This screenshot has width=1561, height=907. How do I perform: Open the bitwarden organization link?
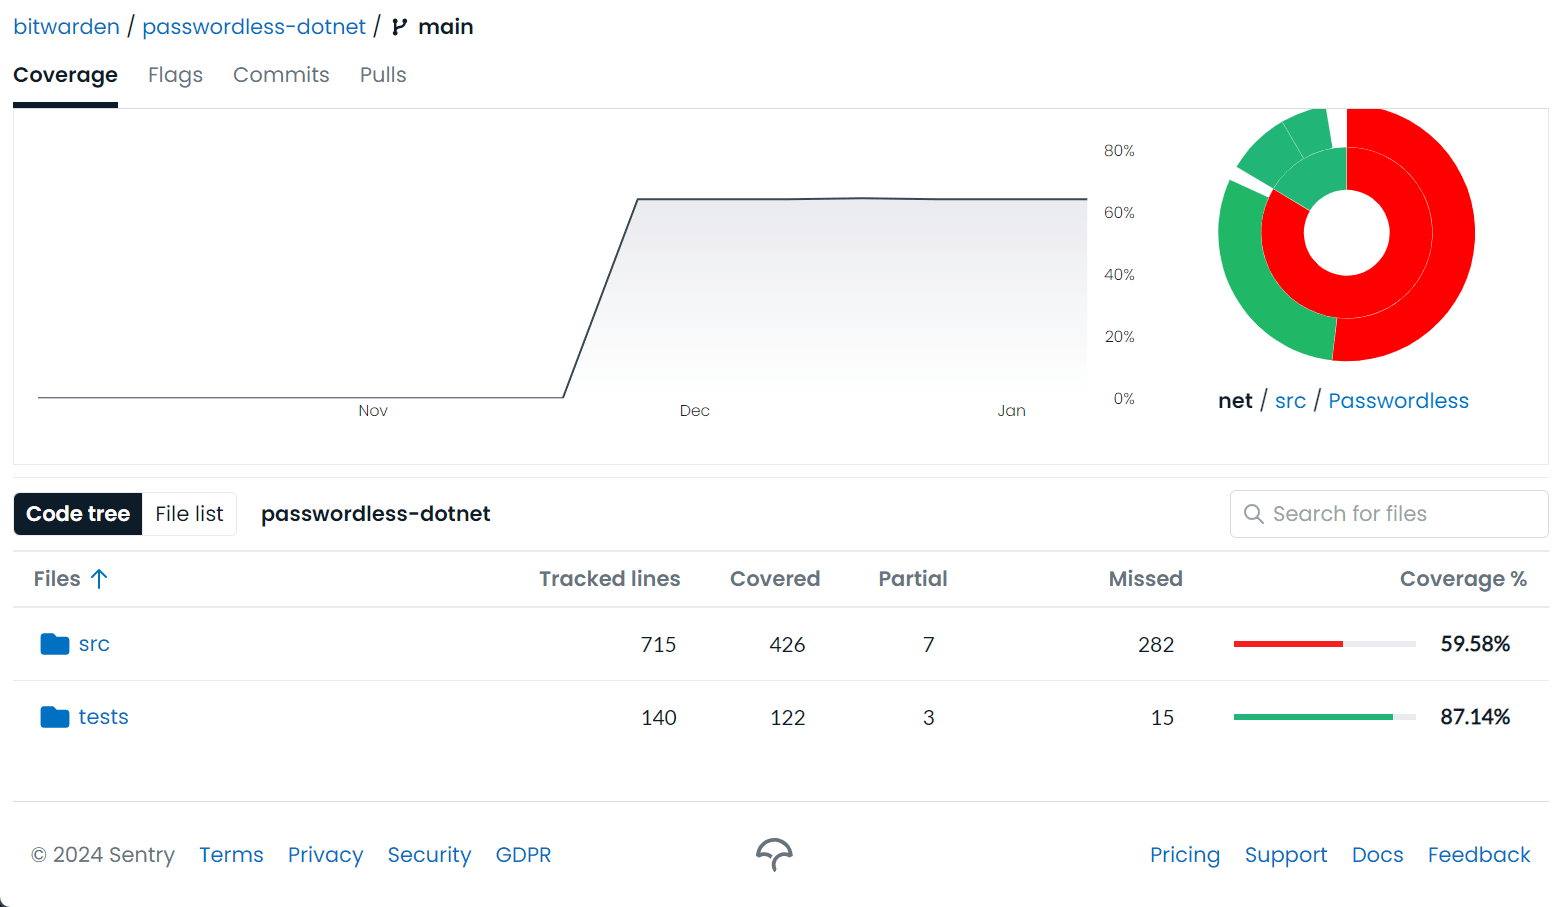(66, 26)
